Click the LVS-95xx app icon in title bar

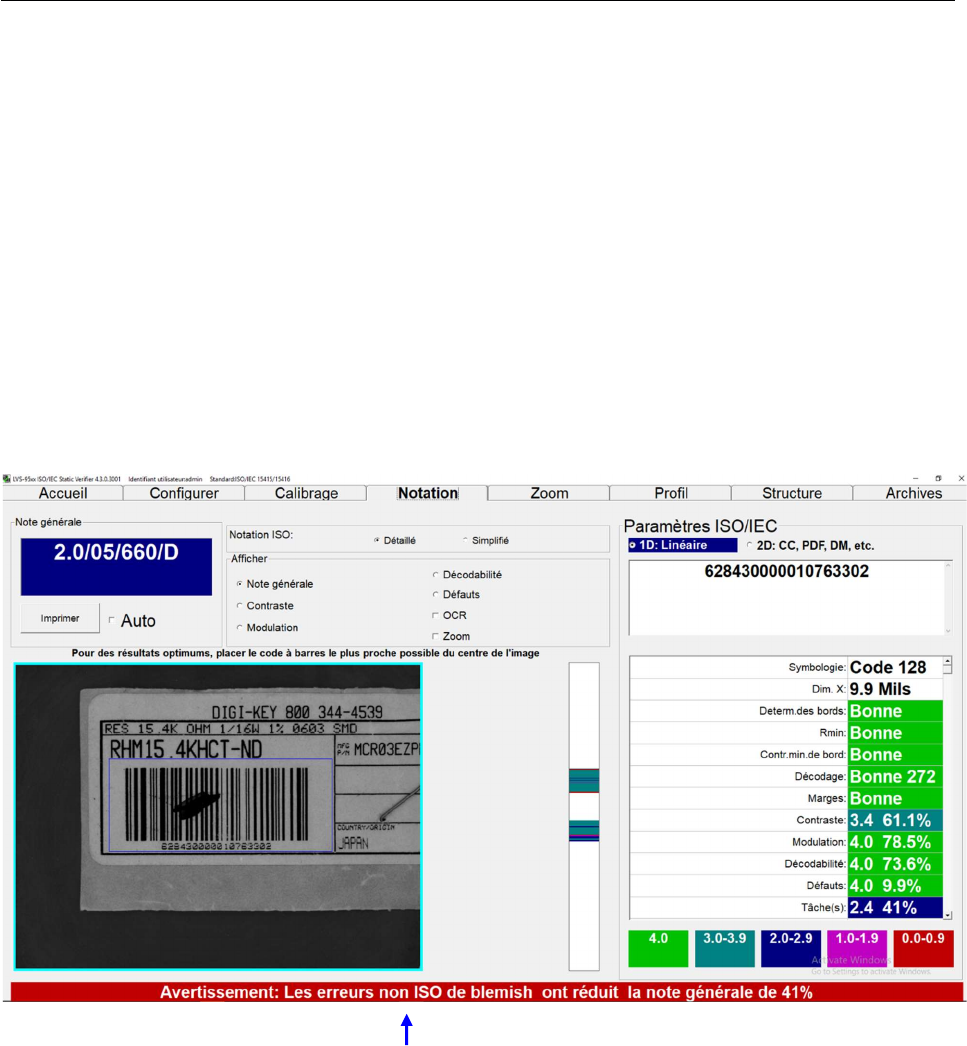[7, 478]
